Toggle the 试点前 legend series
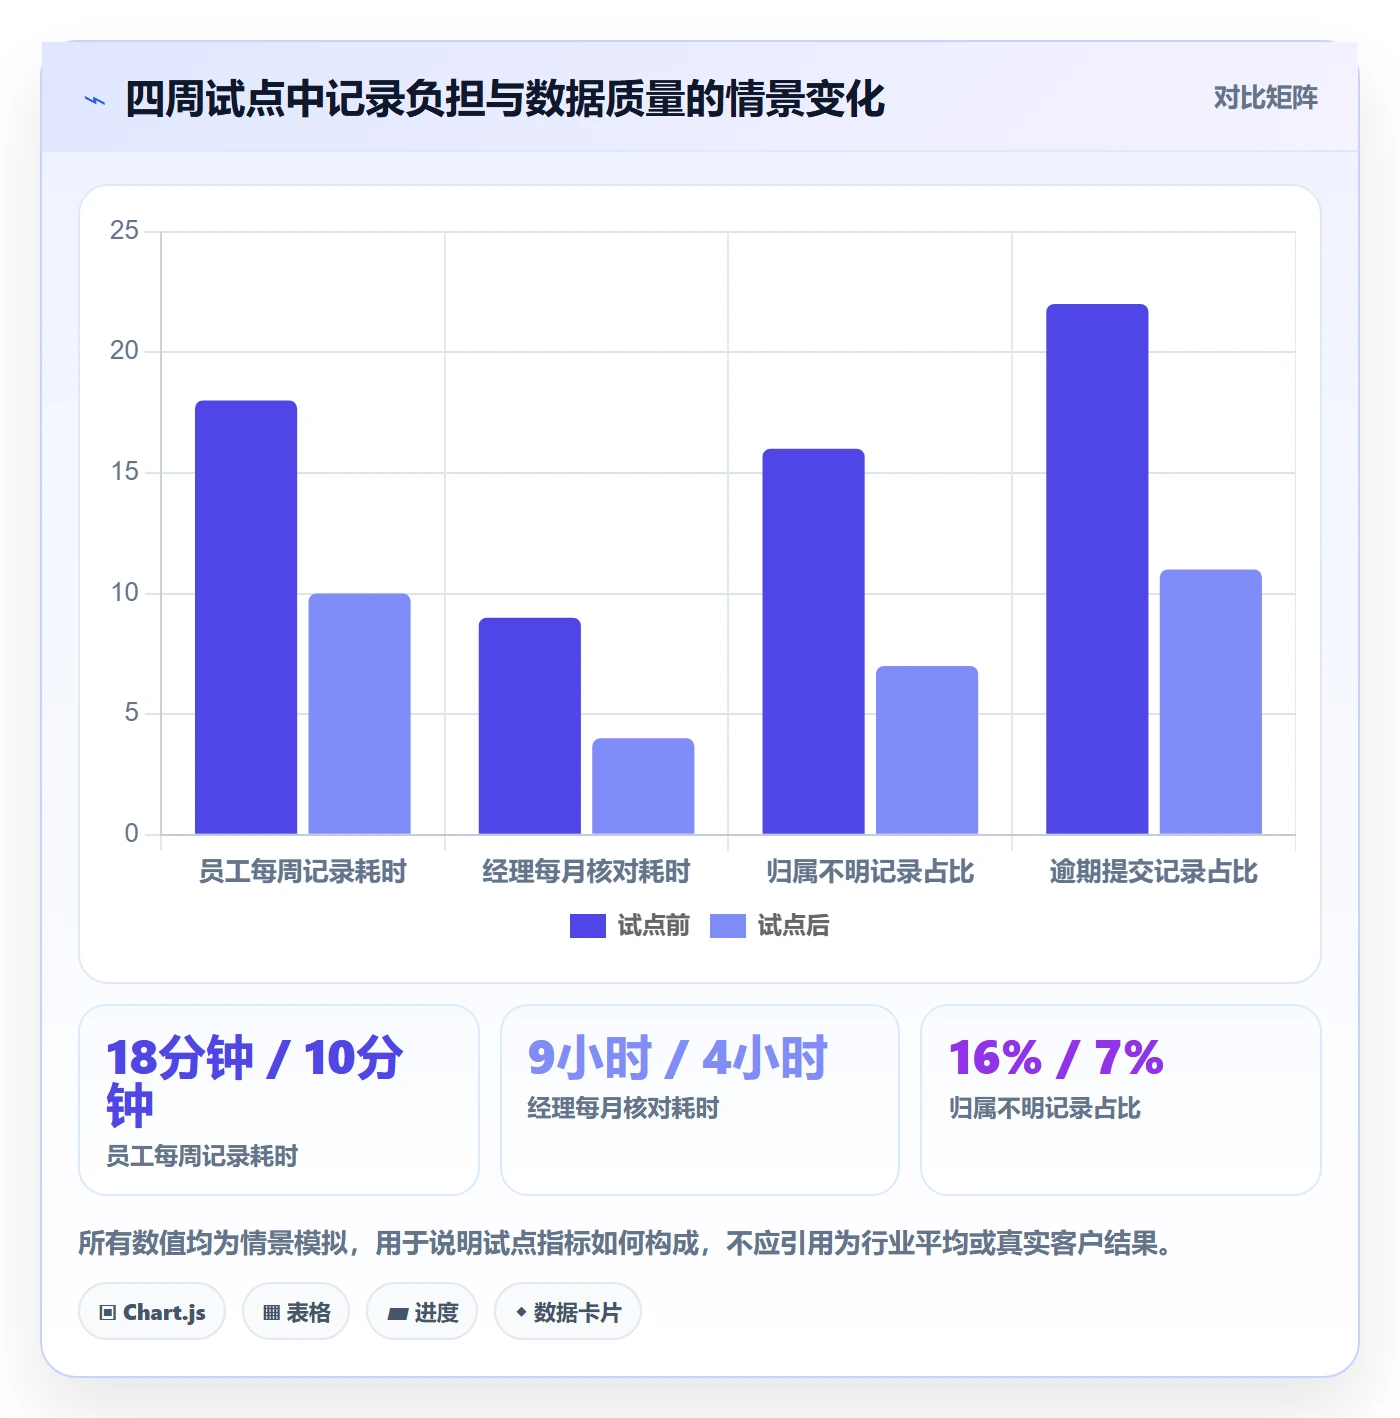 [630, 926]
